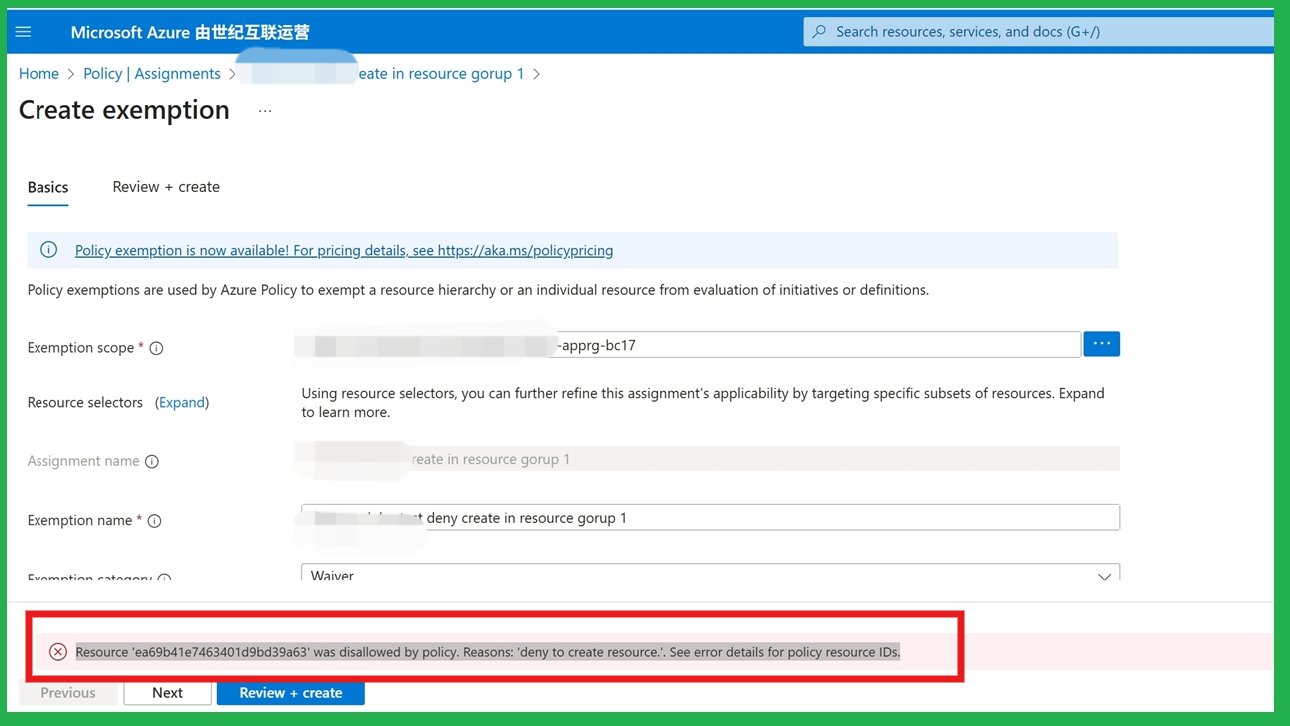Switch to the Review + create tab
Image resolution: width=1290 pixels, height=726 pixels.
[166, 186]
